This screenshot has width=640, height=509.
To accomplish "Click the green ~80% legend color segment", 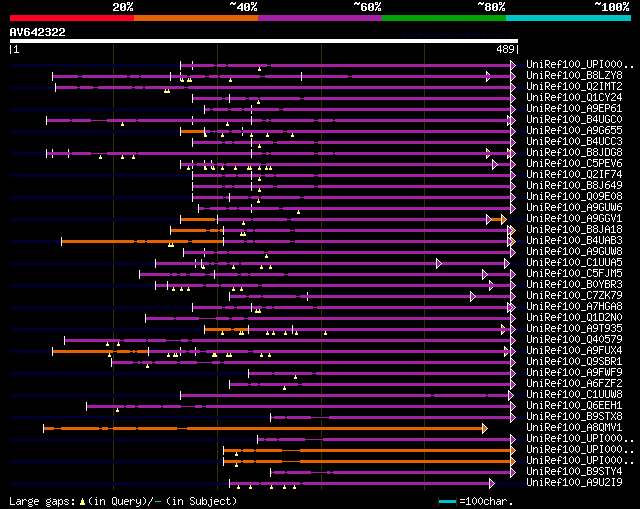I will coord(444,18).
